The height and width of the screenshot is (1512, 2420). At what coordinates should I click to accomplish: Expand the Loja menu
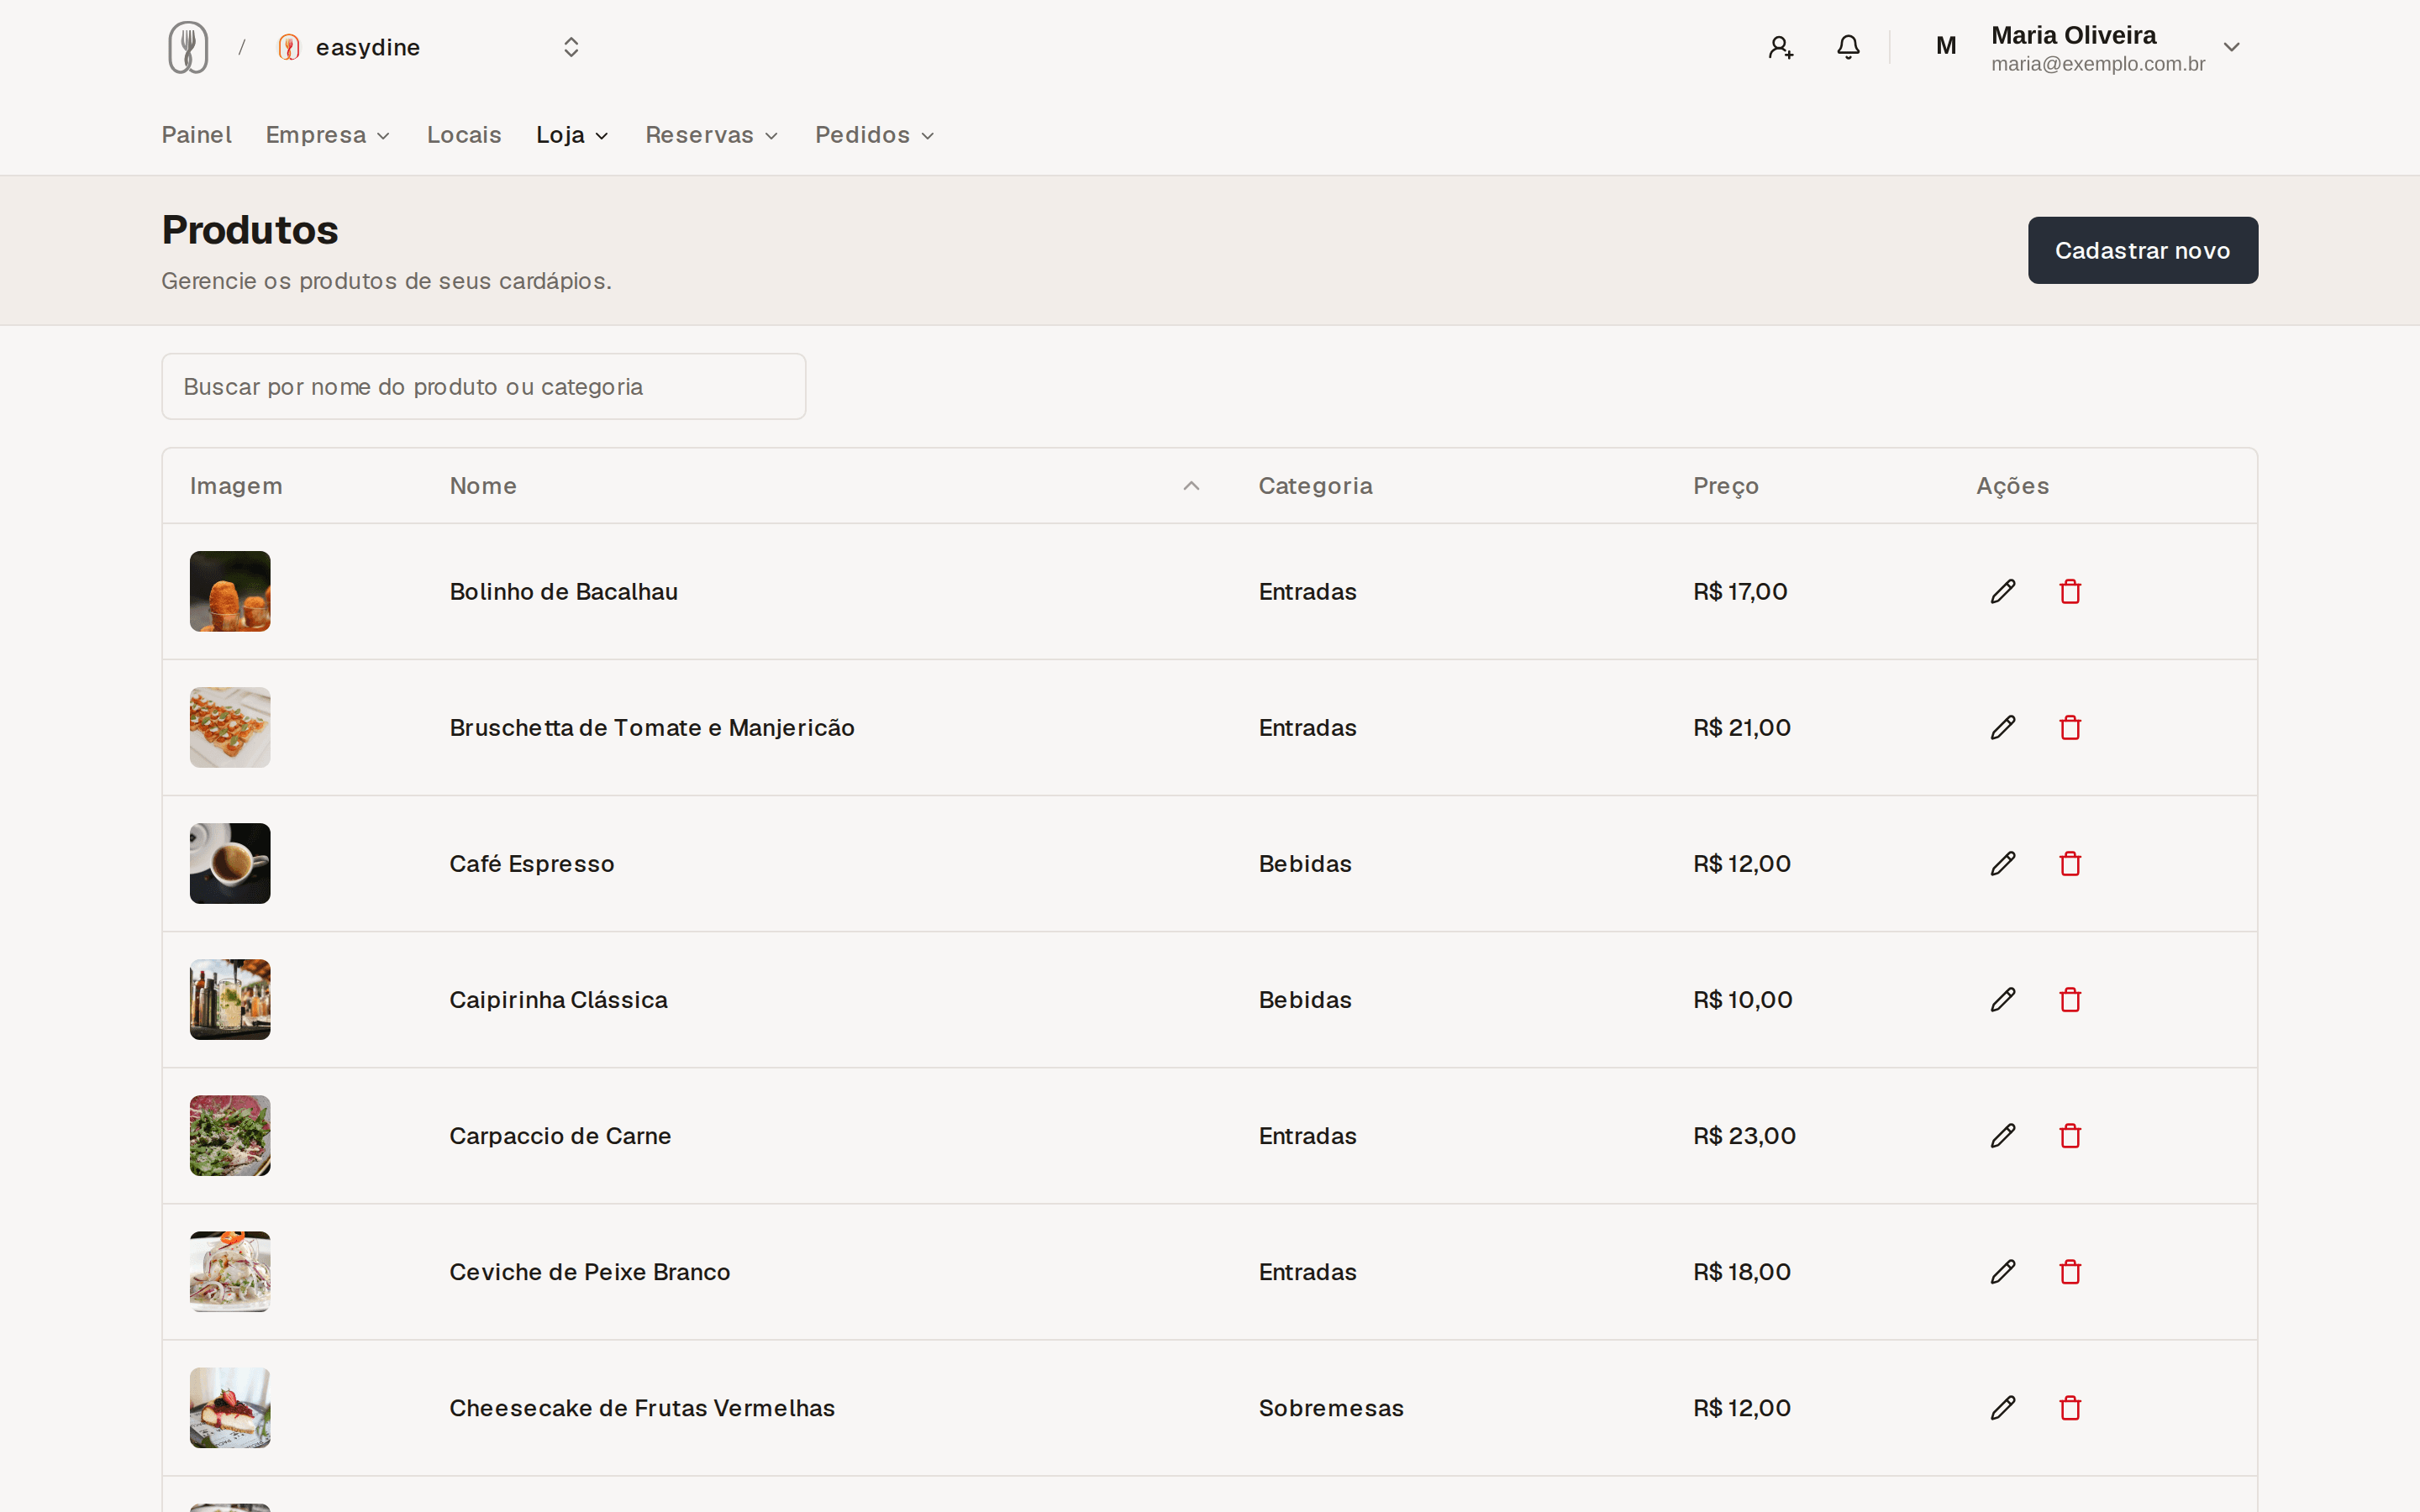[572, 135]
